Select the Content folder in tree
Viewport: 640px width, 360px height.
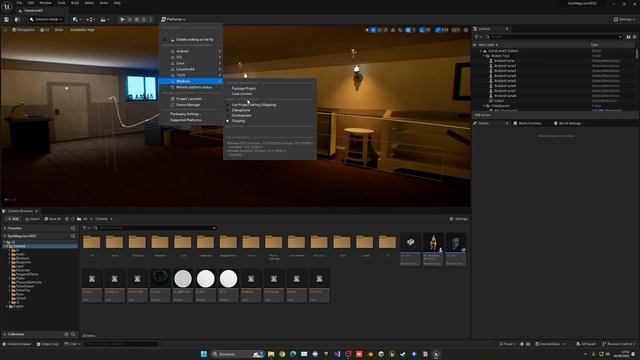(19, 246)
